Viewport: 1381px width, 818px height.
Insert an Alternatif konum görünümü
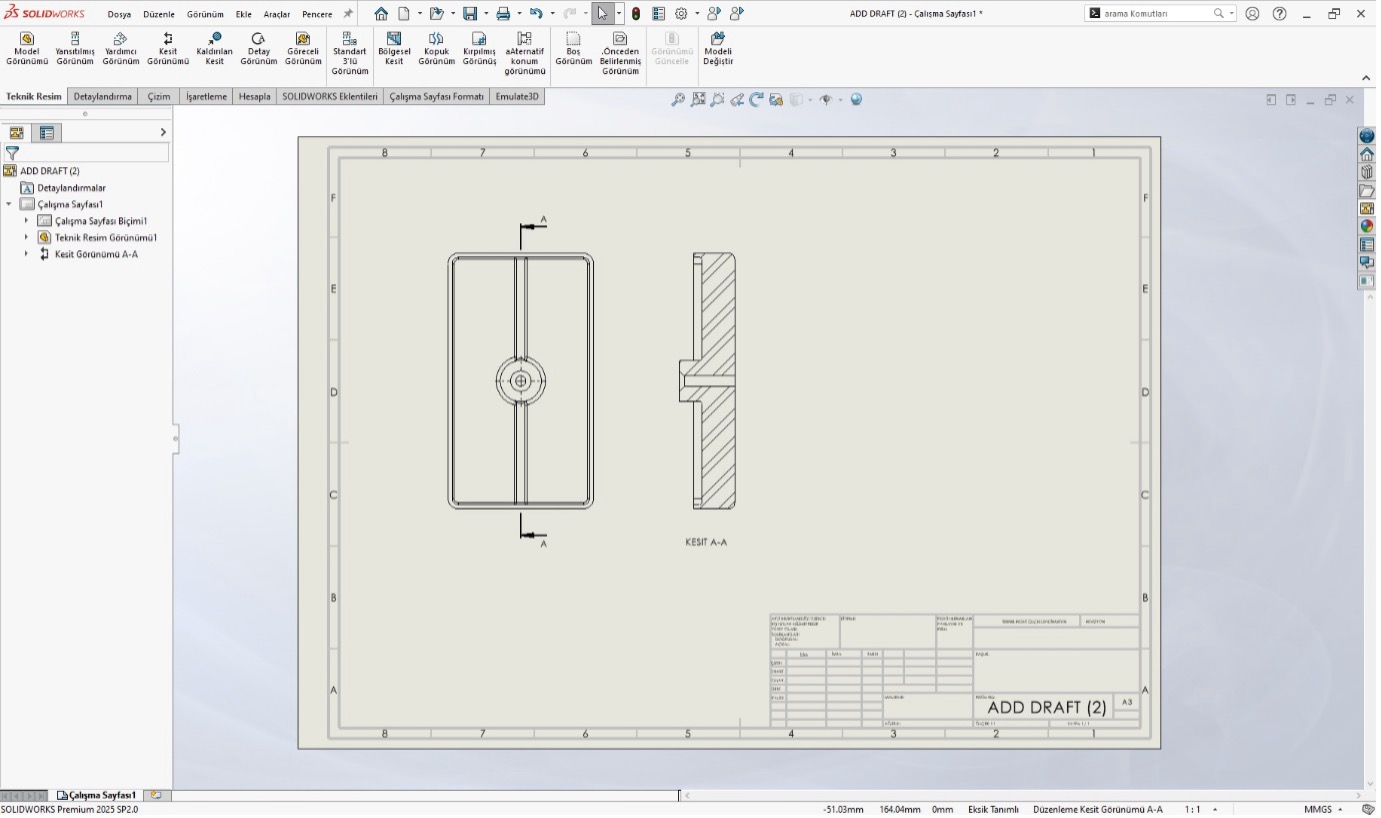click(525, 53)
